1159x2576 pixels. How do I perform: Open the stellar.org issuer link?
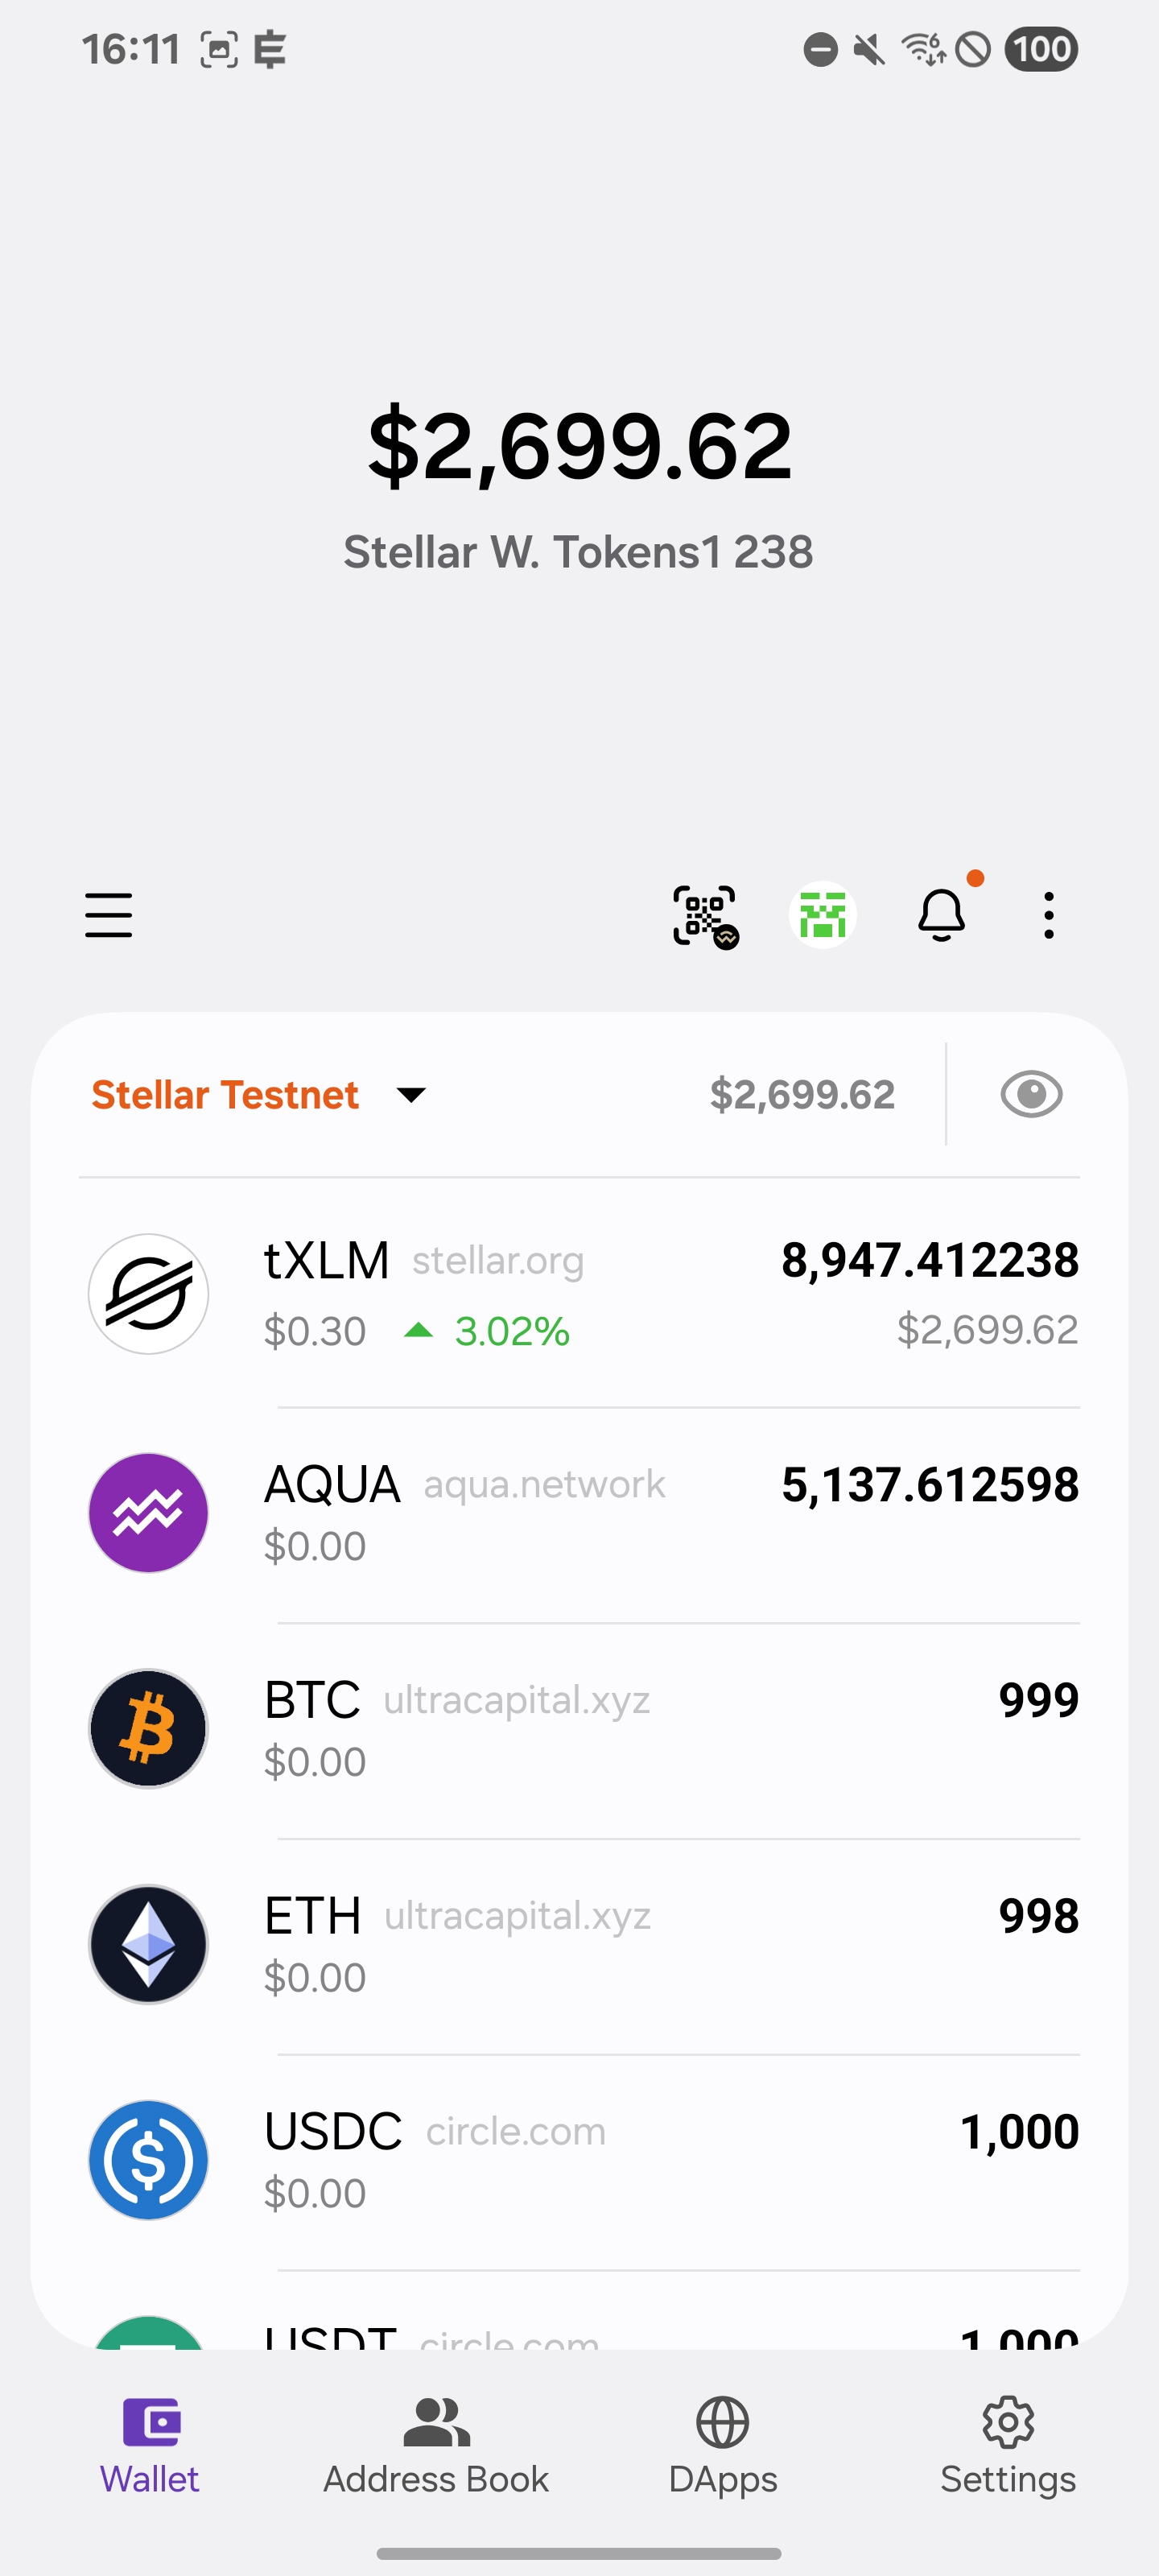coord(498,1262)
